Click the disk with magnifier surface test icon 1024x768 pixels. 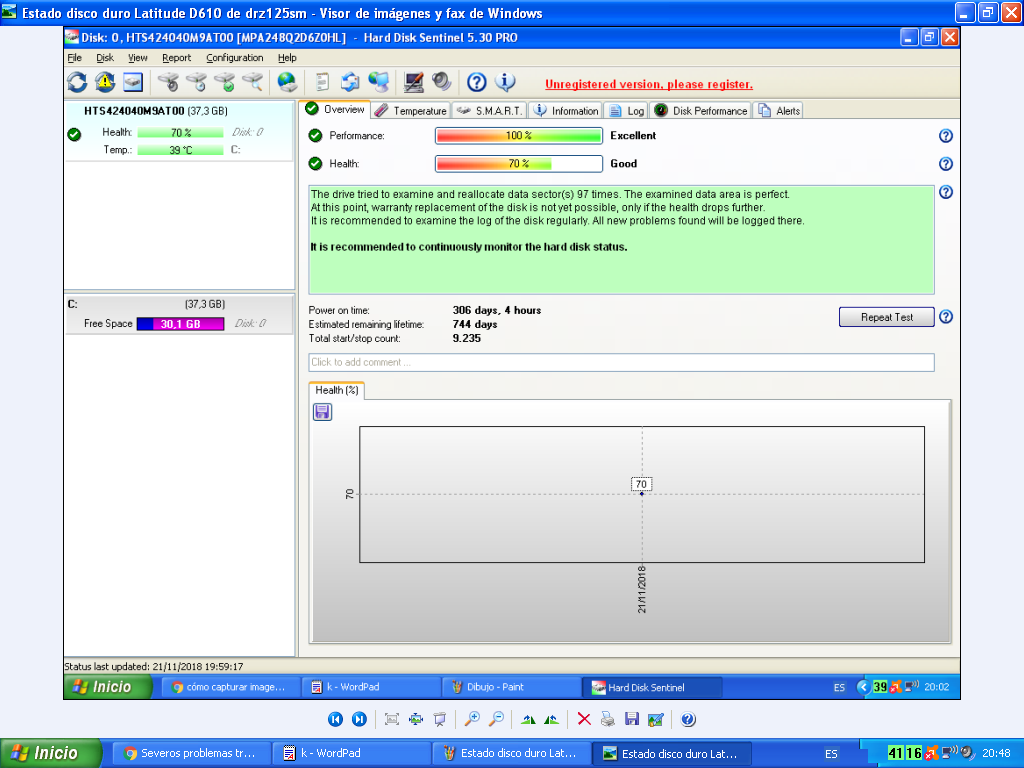253,82
